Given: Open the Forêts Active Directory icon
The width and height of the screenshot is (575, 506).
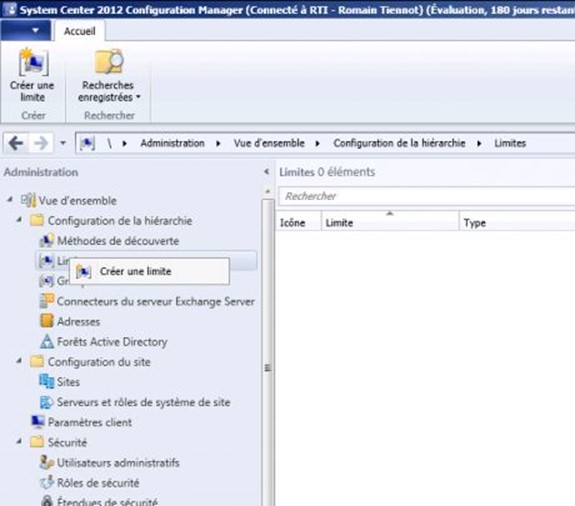Looking at the screenshot, I should tap(47, 341).
